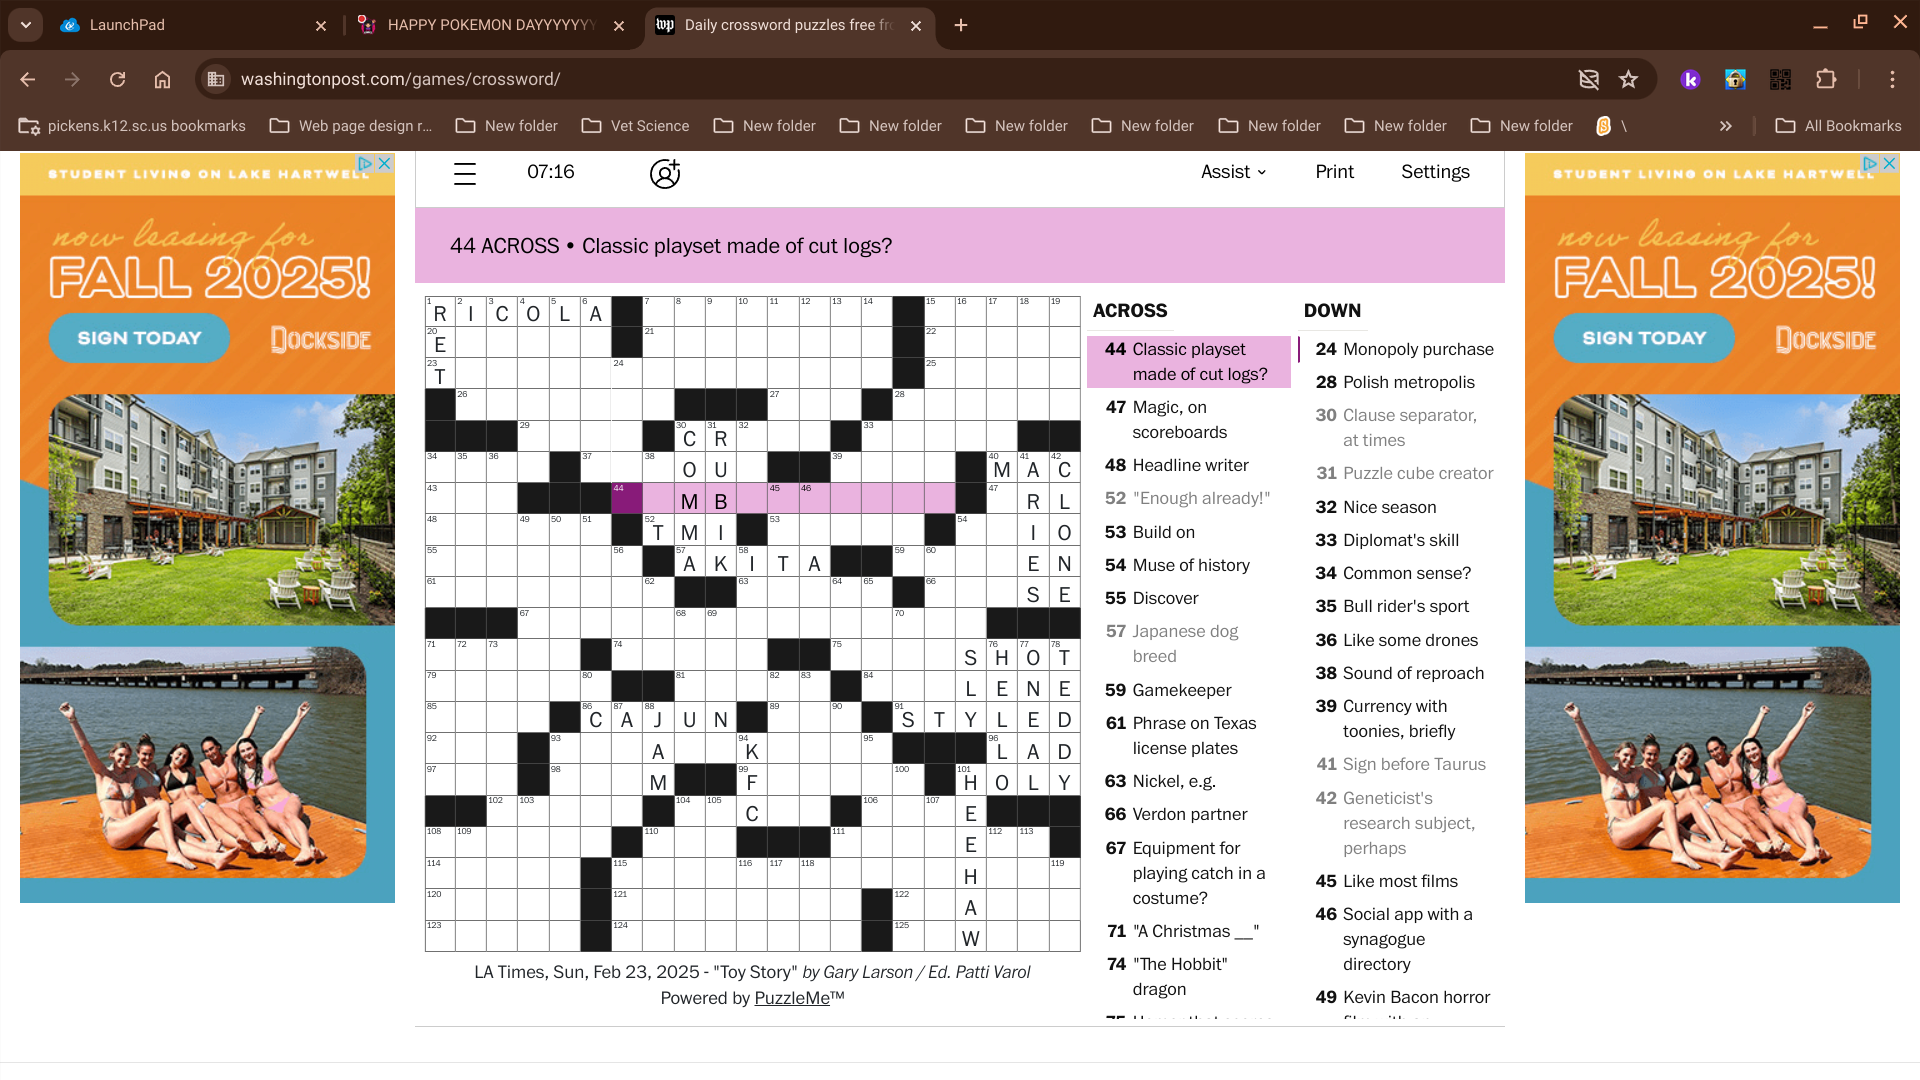Expand the Assist dropdown menu
Viewport: 1920px width, 1080px height.
pyautogui.click(x=1234, y=172)
